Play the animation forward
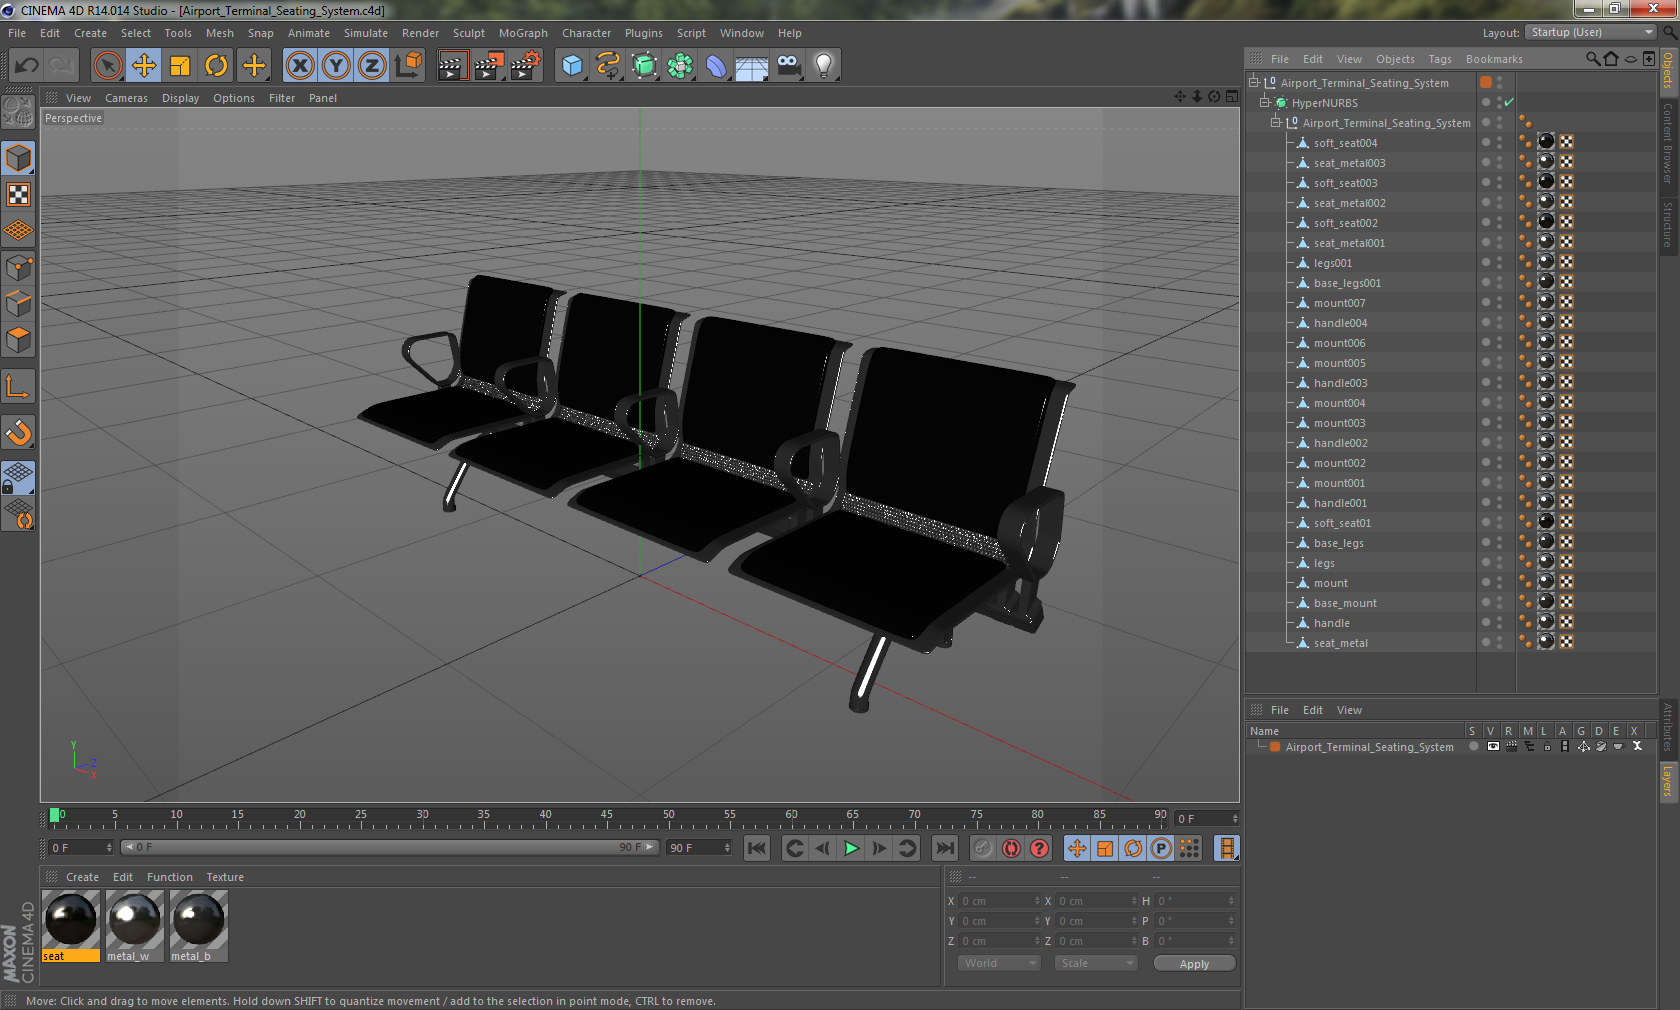The width and height of the screenshot is (1680, 1010). (851, 848)
